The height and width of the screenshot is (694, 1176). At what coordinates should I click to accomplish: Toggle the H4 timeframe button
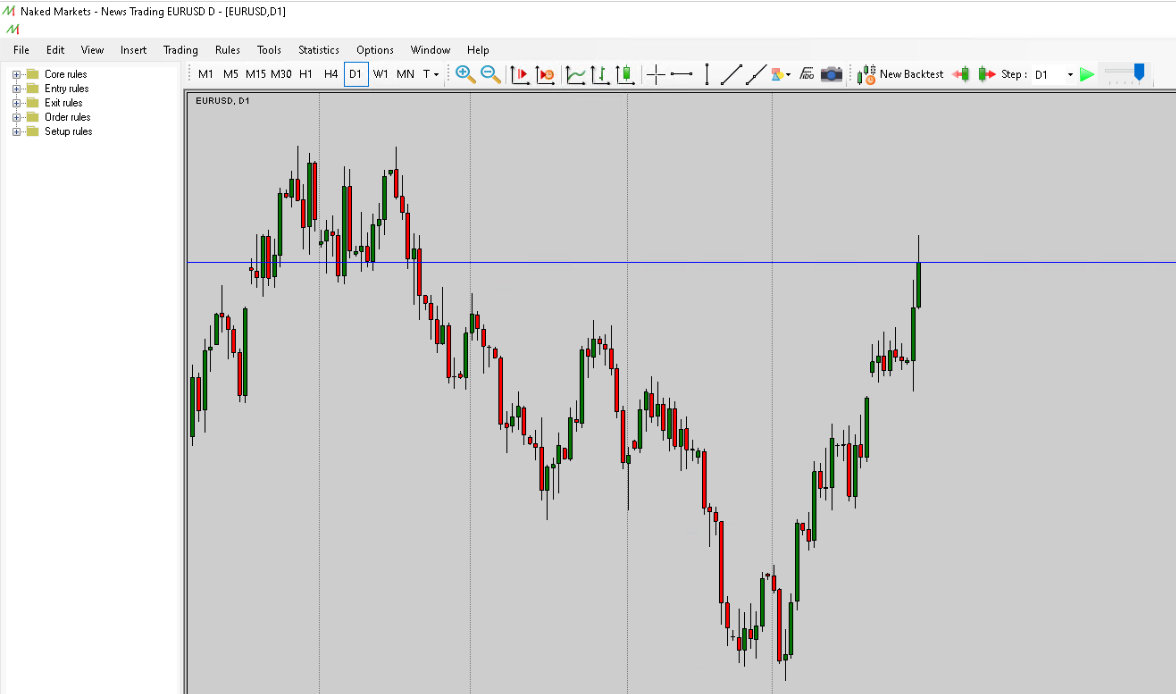click(x=331, y=74)
